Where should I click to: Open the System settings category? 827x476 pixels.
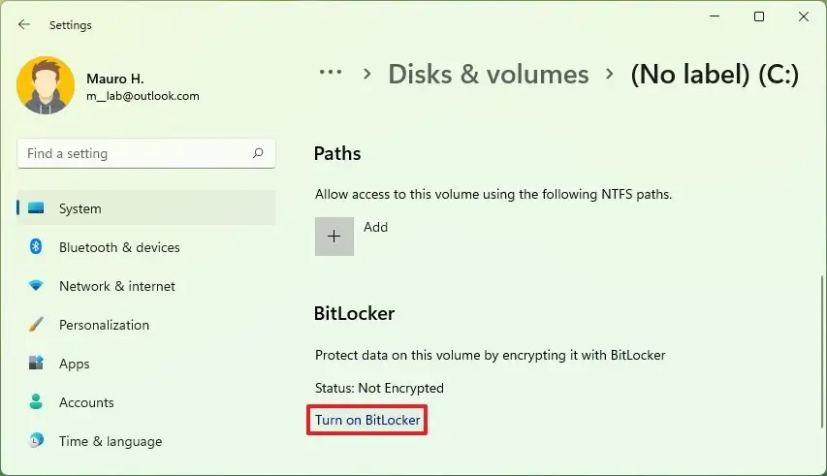point(80,209)
